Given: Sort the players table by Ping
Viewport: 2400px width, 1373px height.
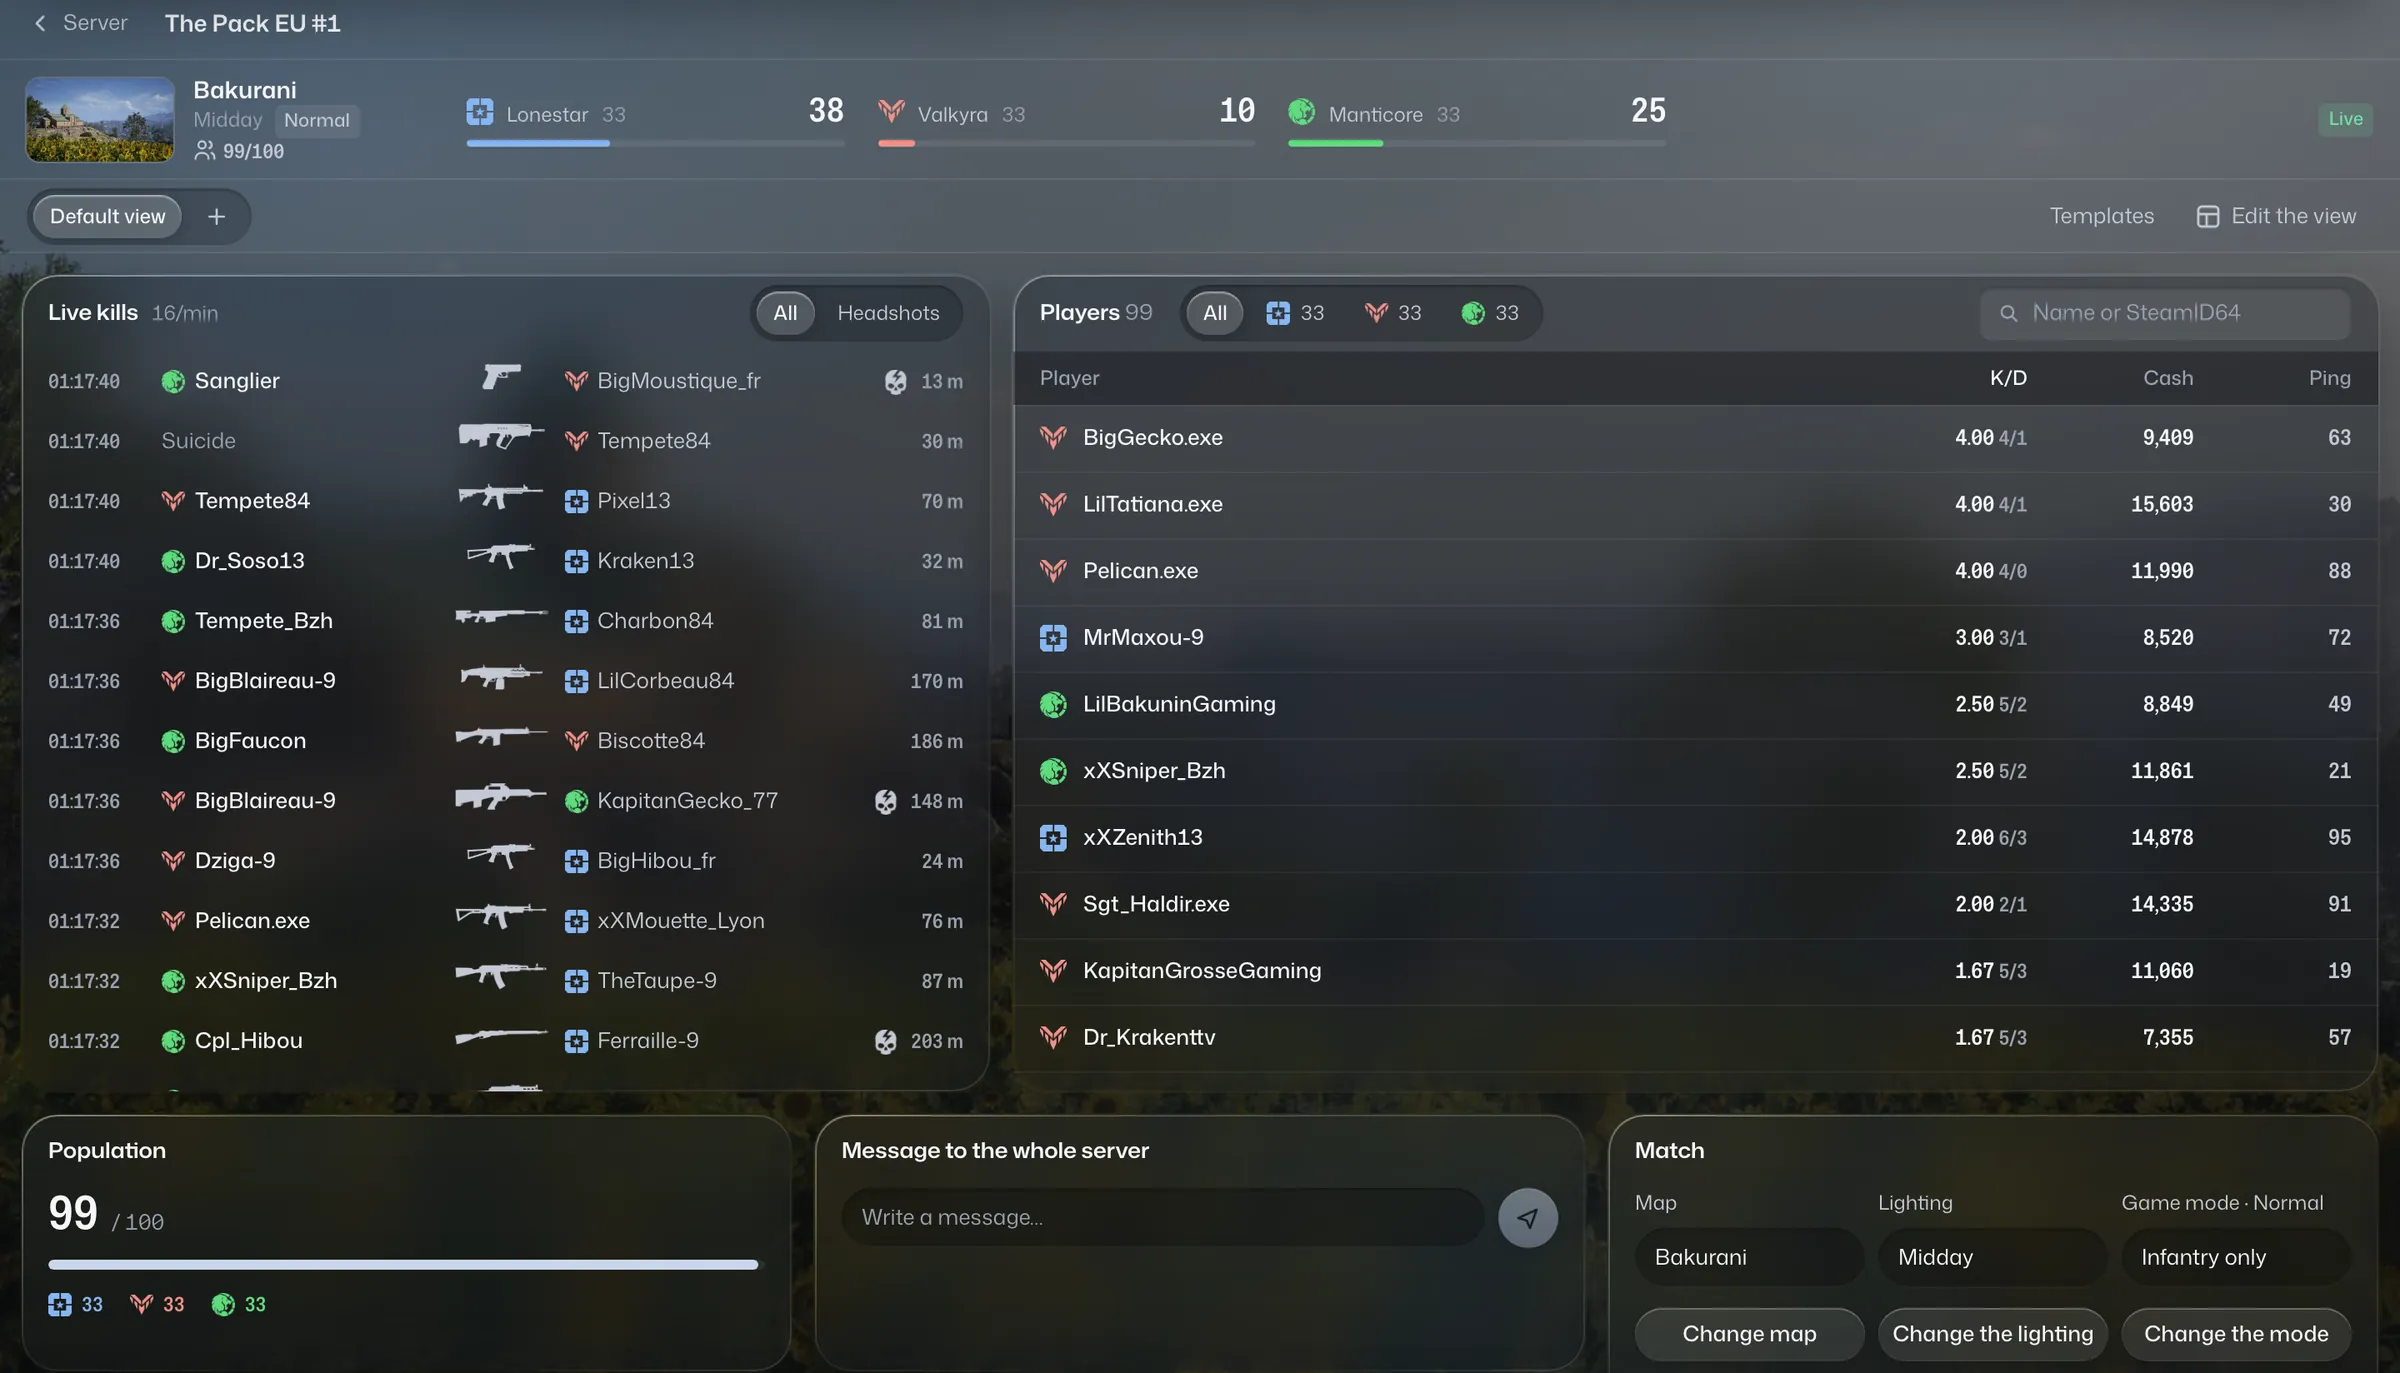Looking at the screenshot, I should click(x=2329, y=378).
